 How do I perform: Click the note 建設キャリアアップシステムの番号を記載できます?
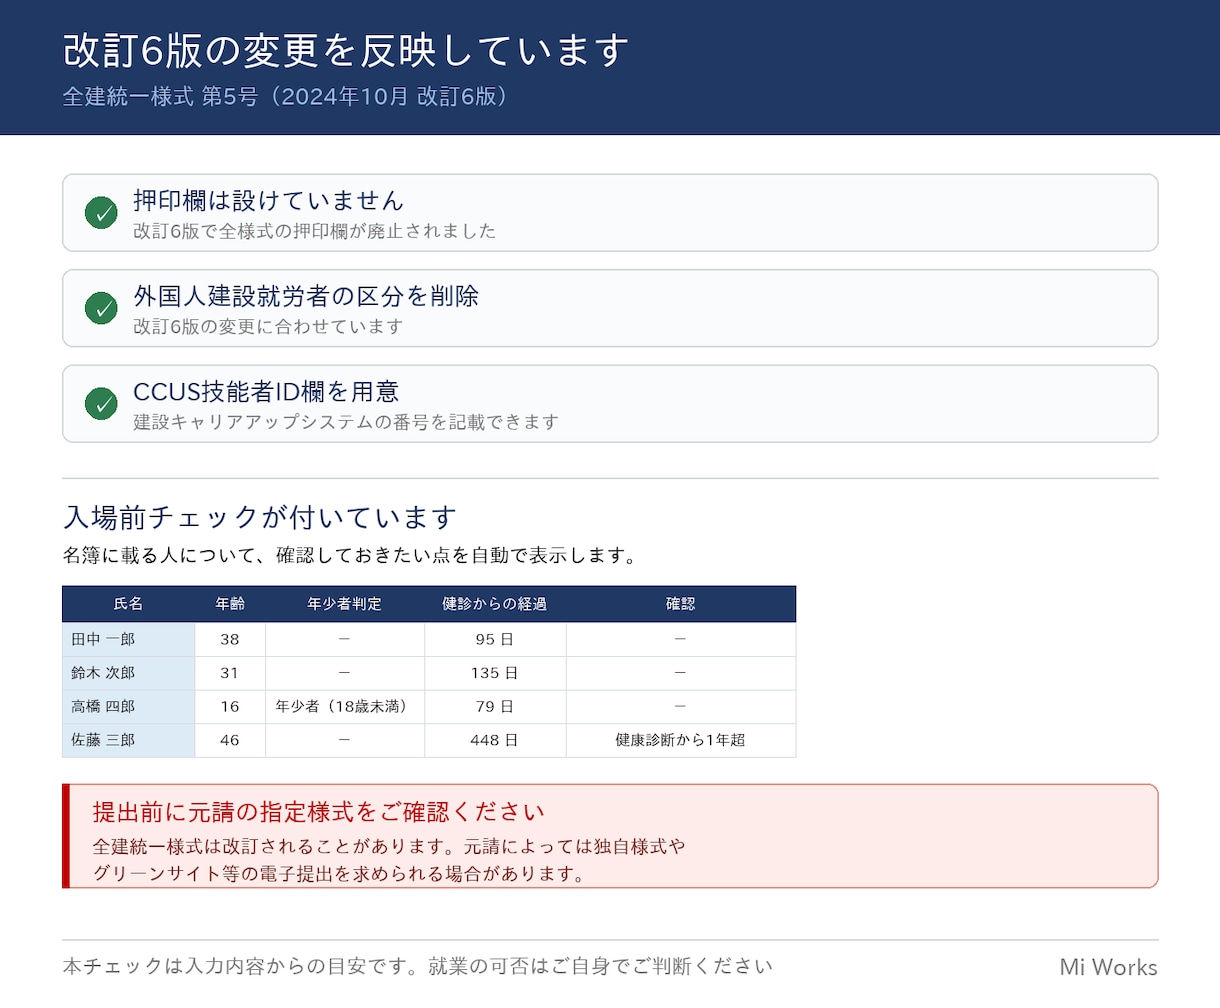click(346, 422)
